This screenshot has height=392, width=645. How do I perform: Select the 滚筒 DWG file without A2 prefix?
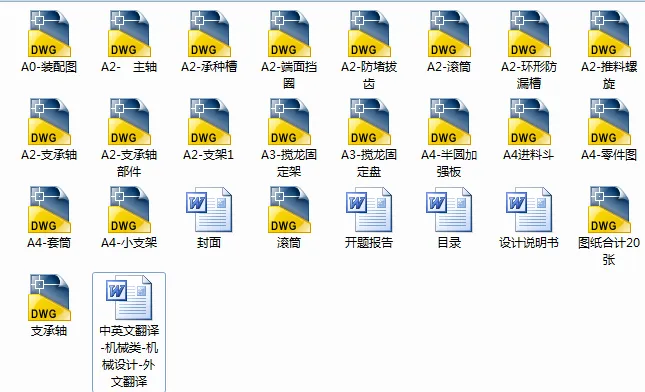[289, 210]
